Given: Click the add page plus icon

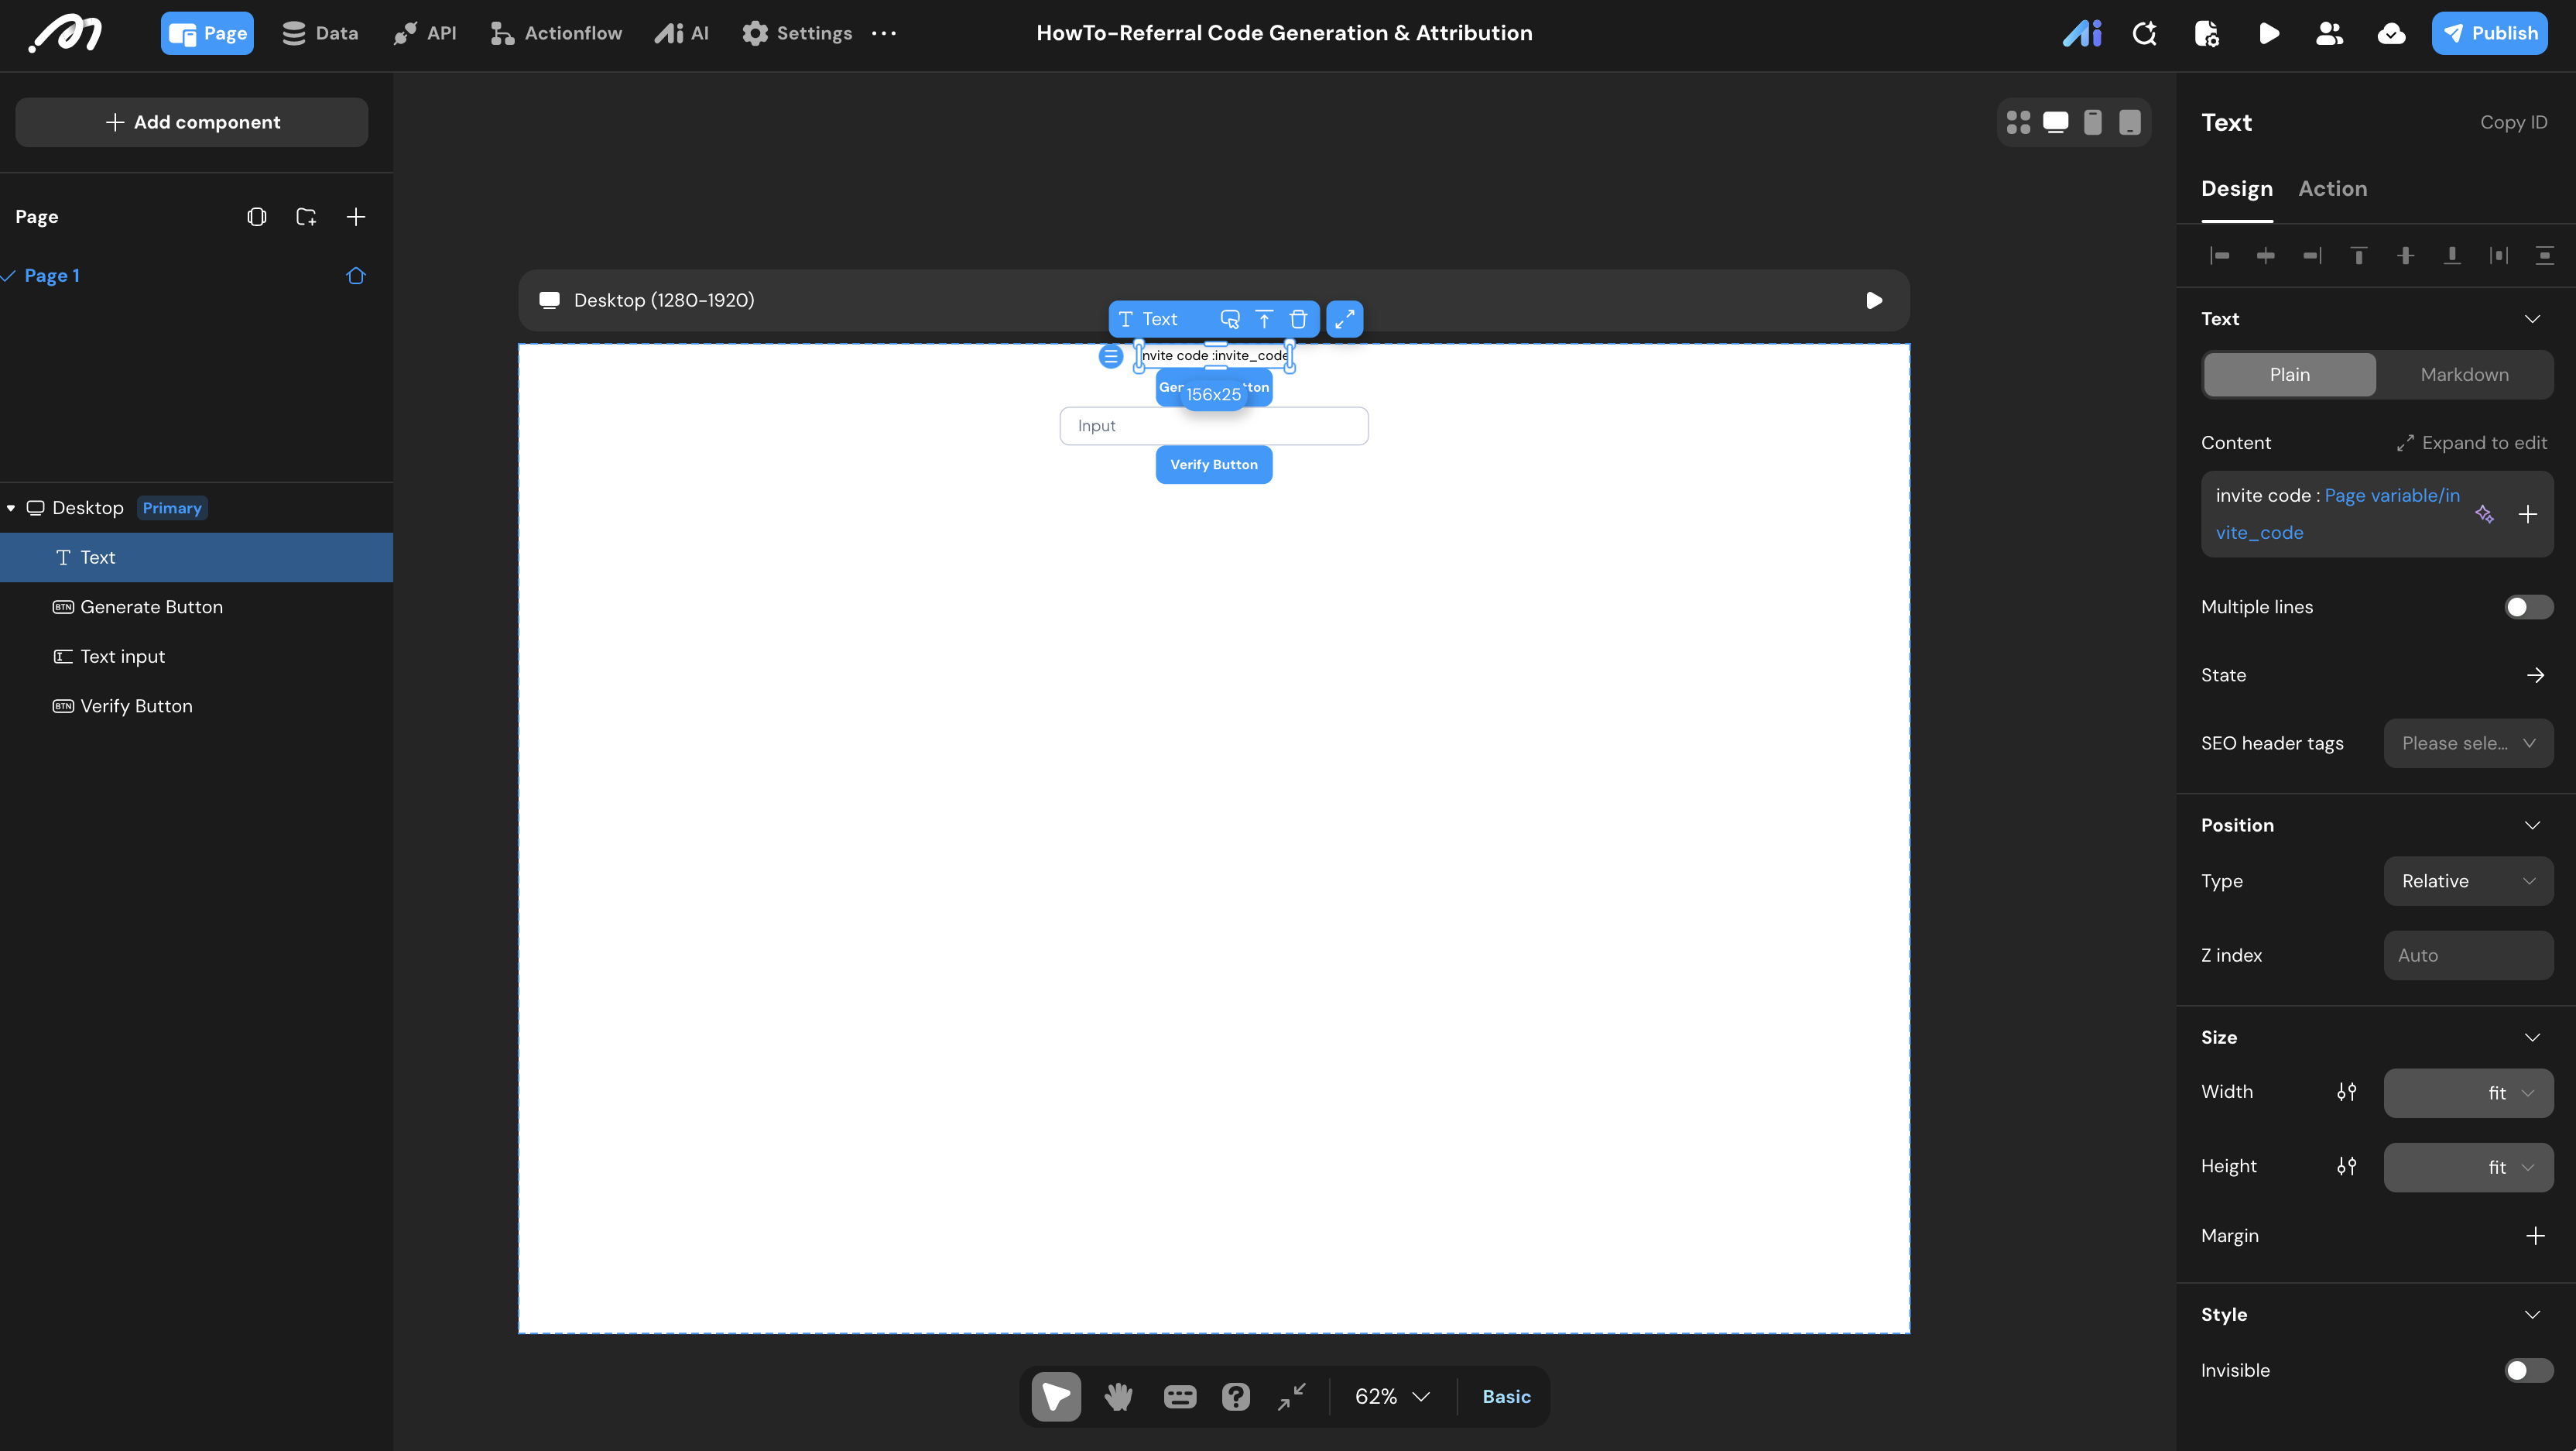Looking at the screenshot, I should [x=355, y=217].
